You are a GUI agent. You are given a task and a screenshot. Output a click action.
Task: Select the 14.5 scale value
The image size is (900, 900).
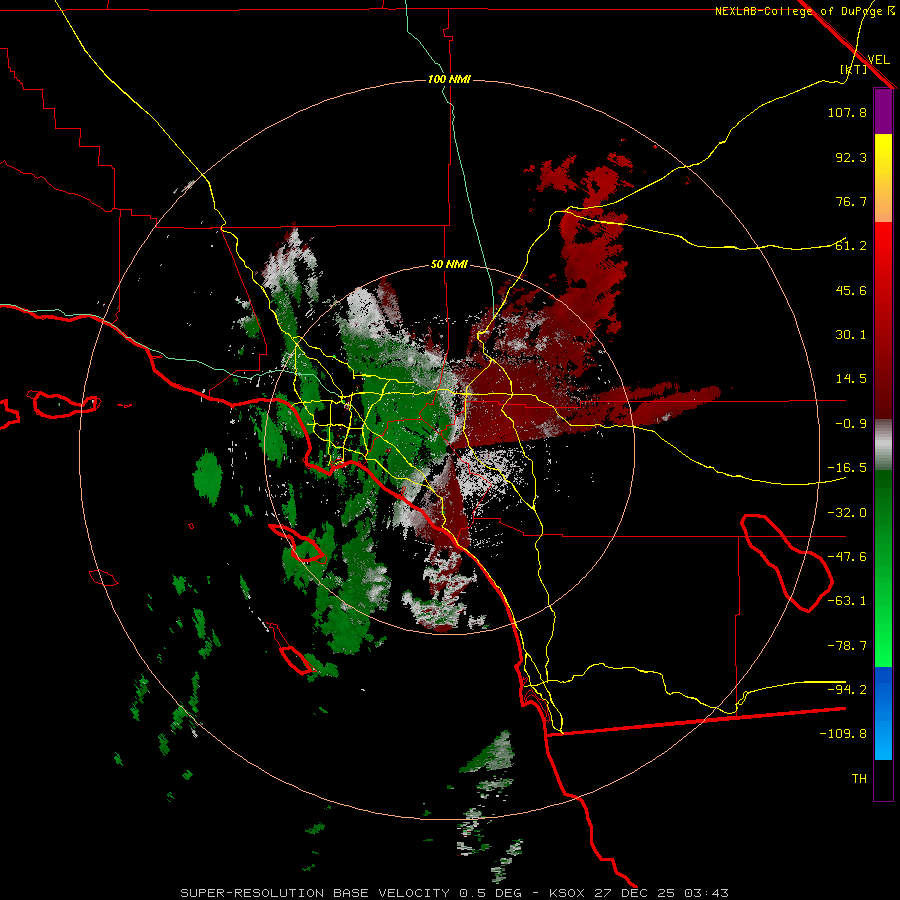point(851,379)
